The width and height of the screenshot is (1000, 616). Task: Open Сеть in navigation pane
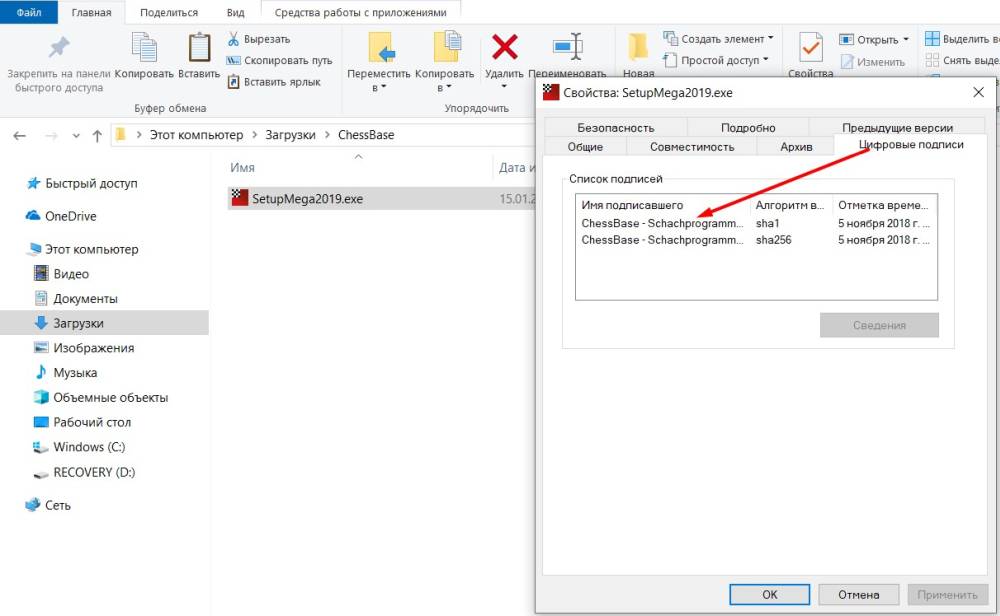57,505
